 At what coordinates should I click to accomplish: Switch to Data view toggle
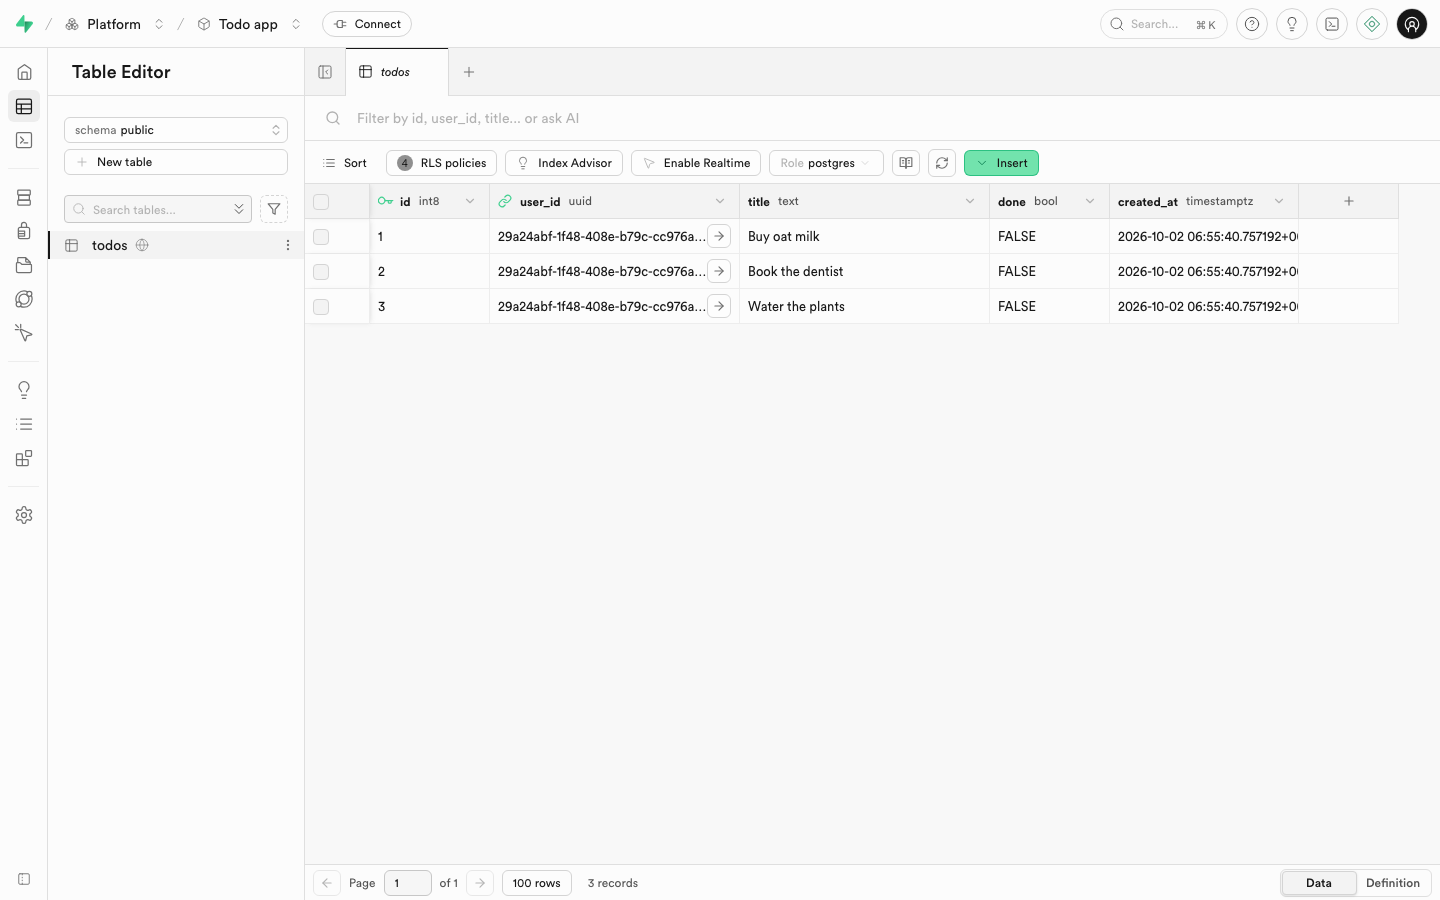click(1319, 883)
